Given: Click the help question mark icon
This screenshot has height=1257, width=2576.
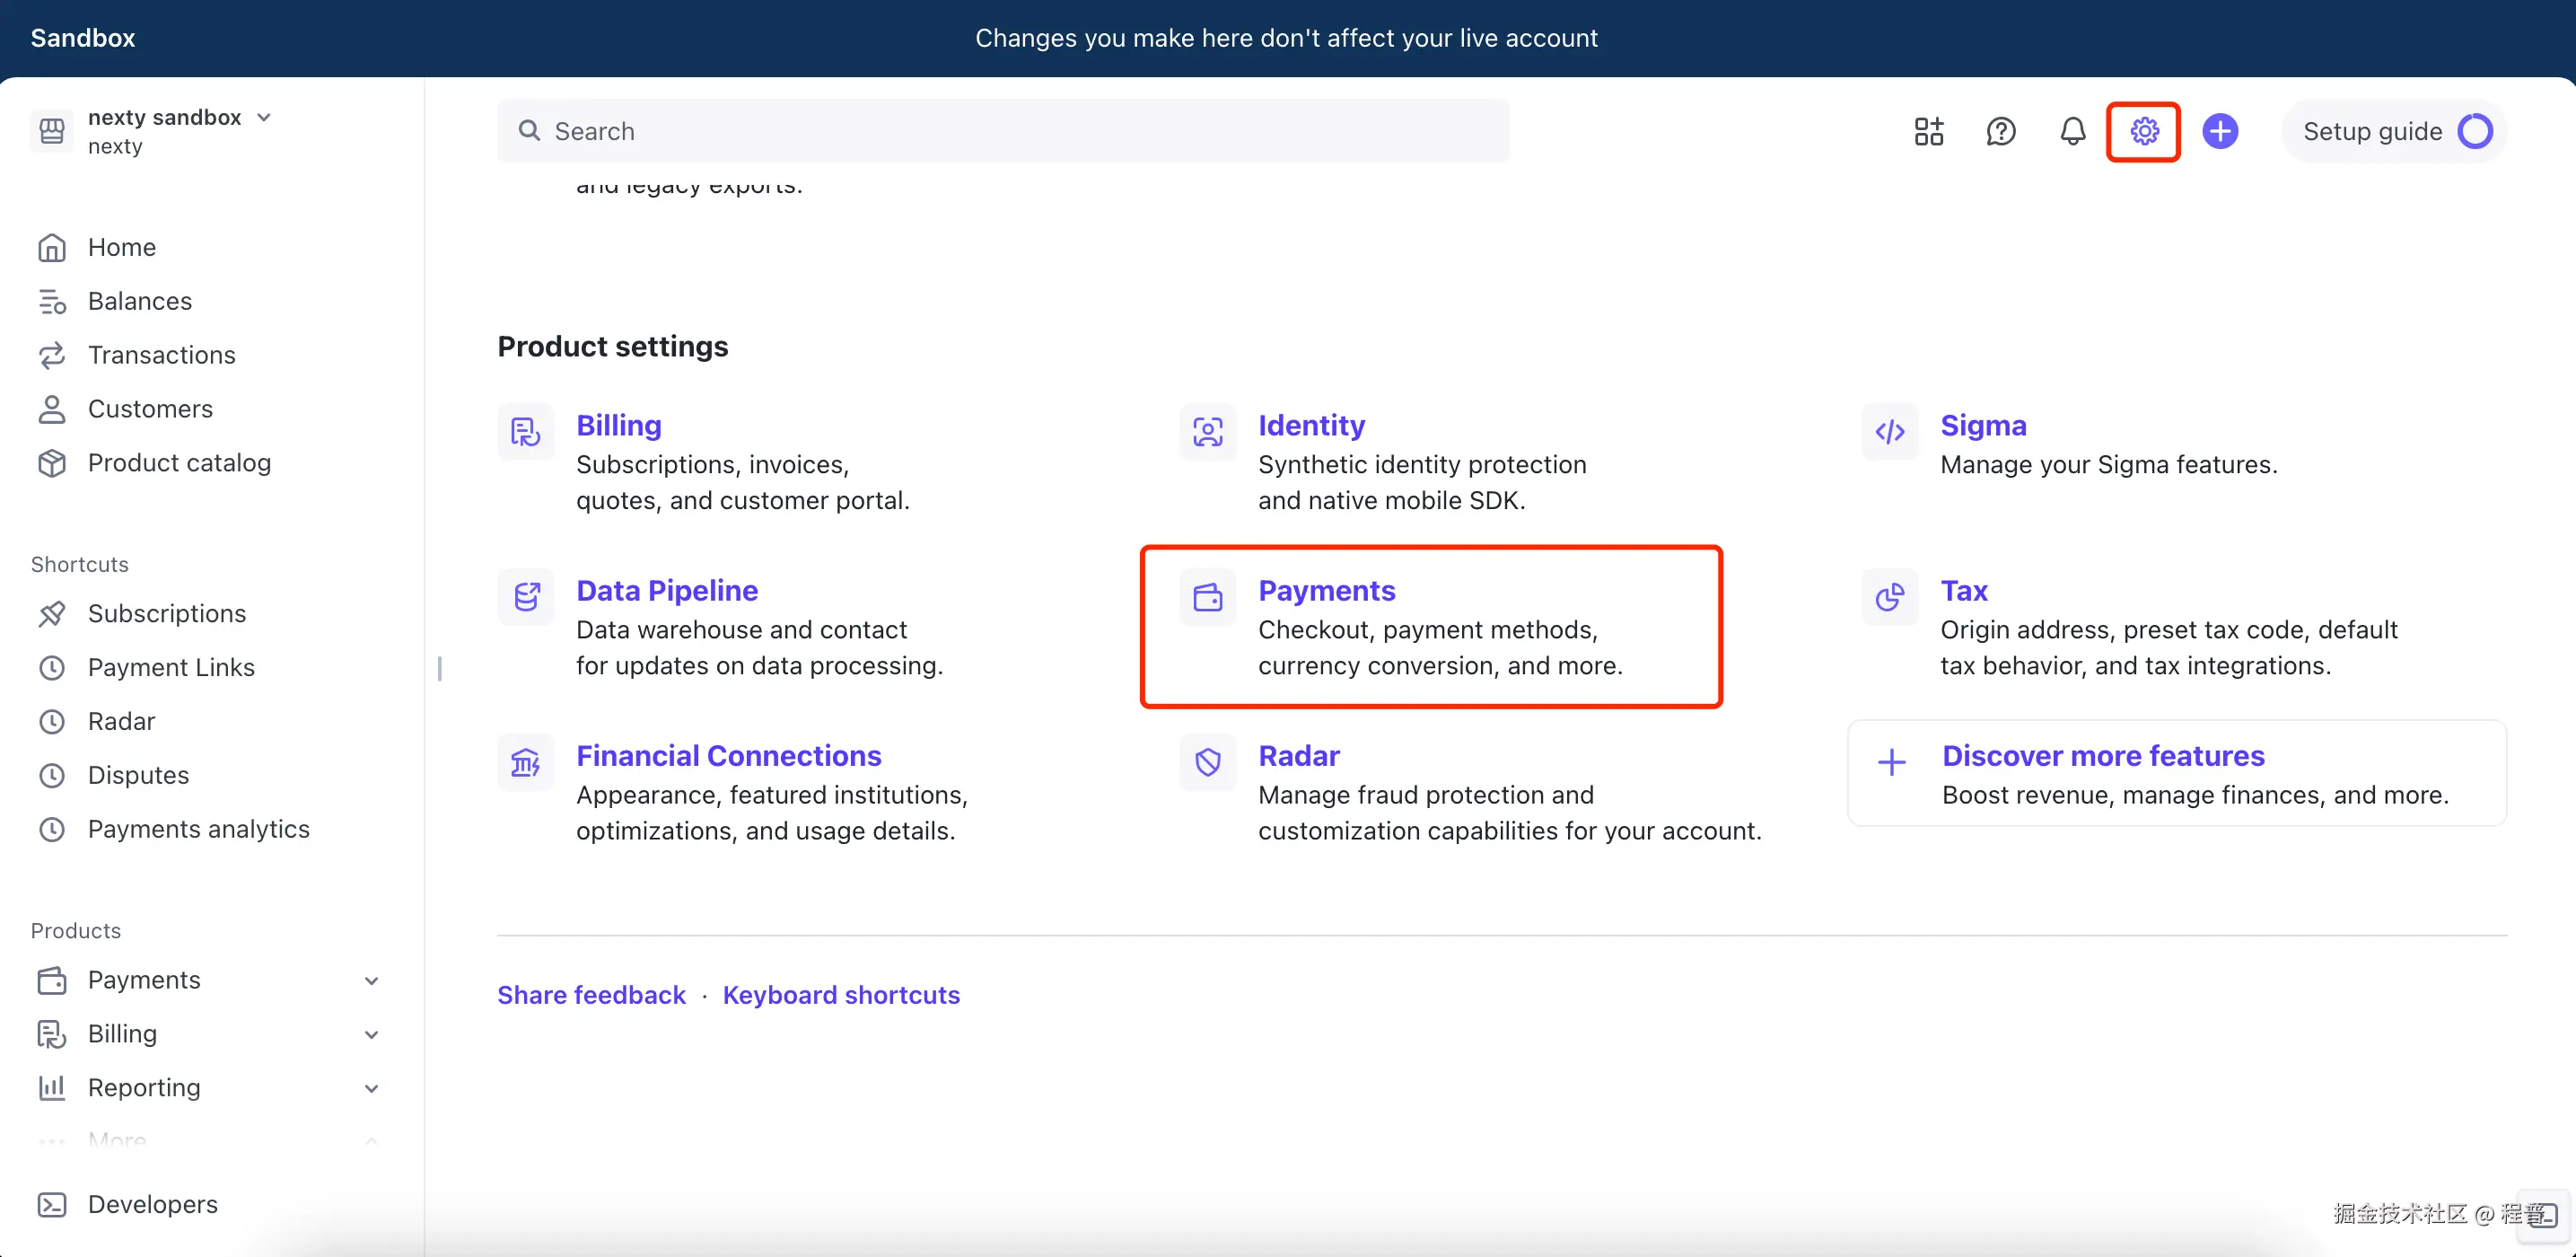Looking at the screenshot, I should 2001,131.
